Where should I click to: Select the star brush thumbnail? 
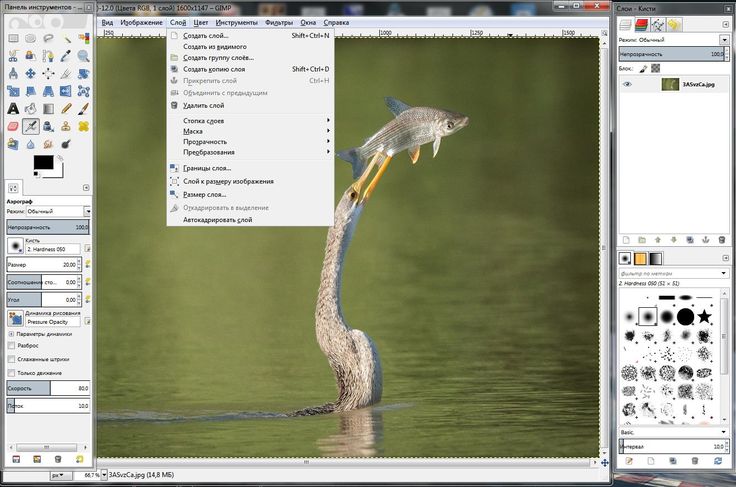(704, 316)
